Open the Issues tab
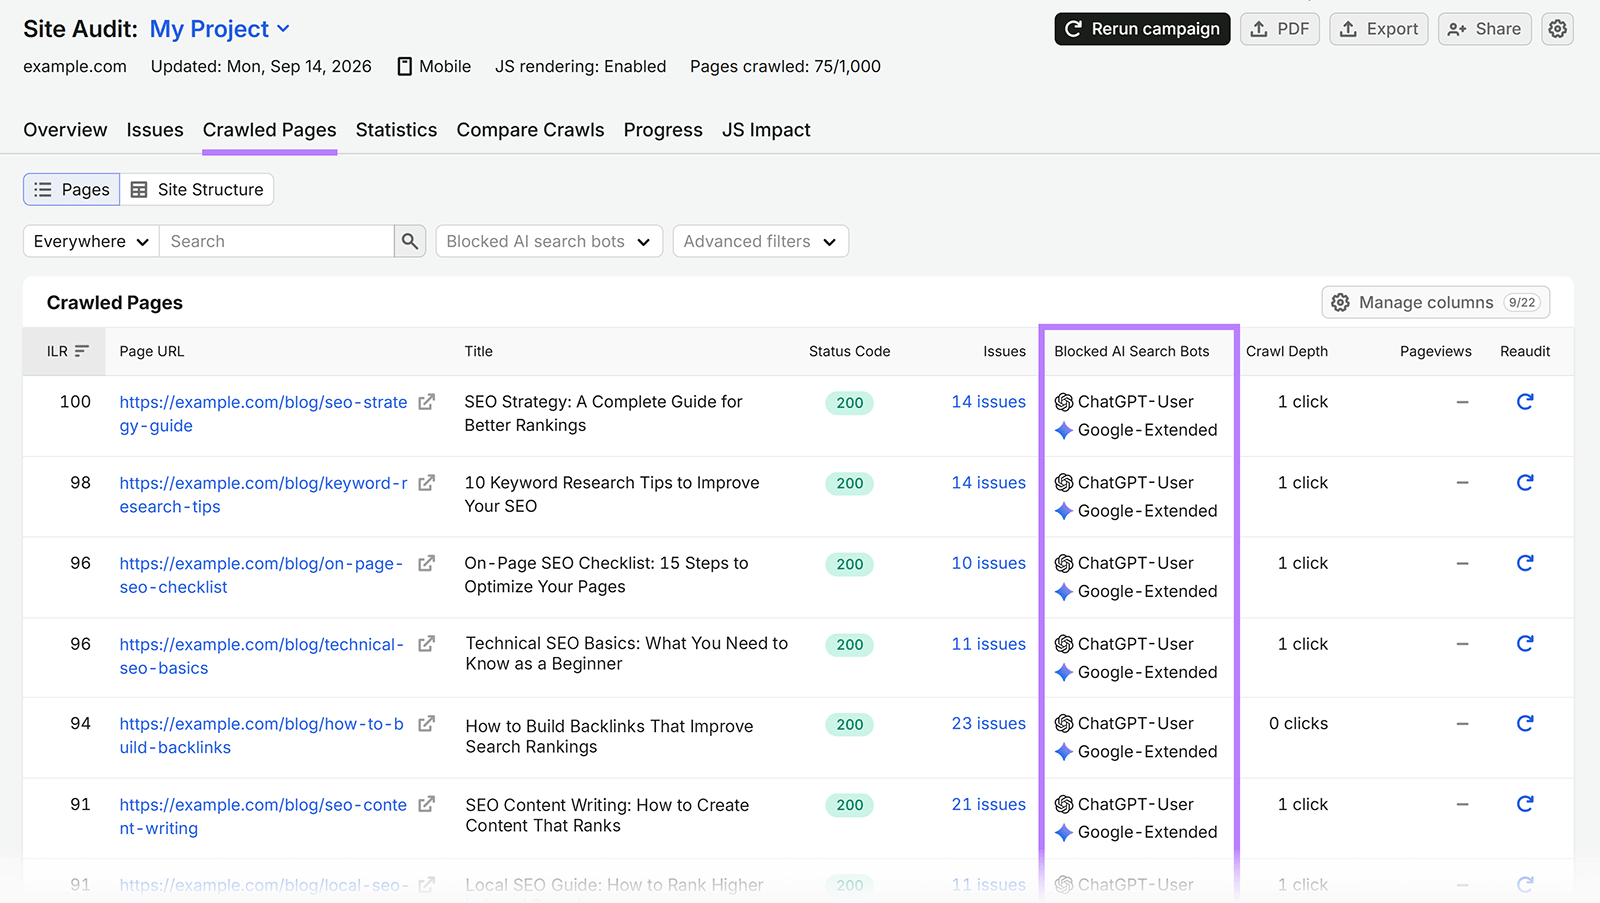 [x=155, y=130]
